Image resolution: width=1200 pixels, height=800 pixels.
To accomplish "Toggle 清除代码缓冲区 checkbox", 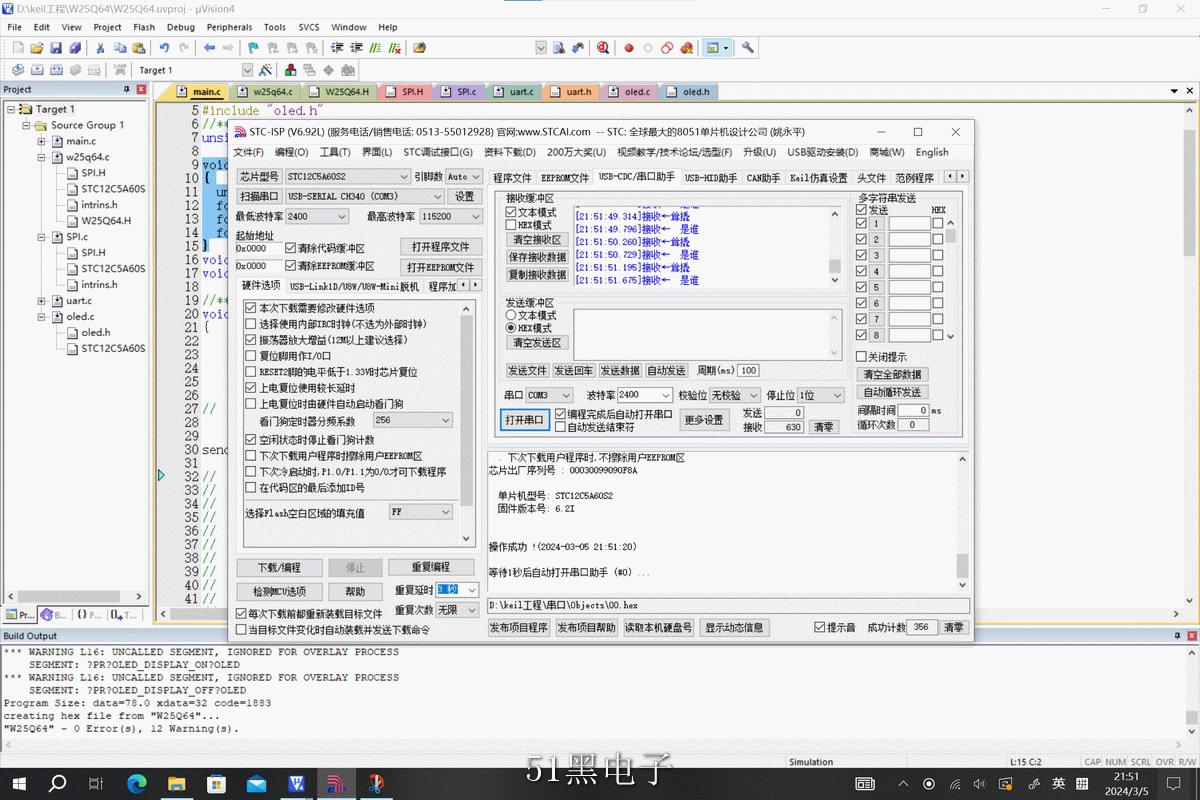I will (291, 248).
